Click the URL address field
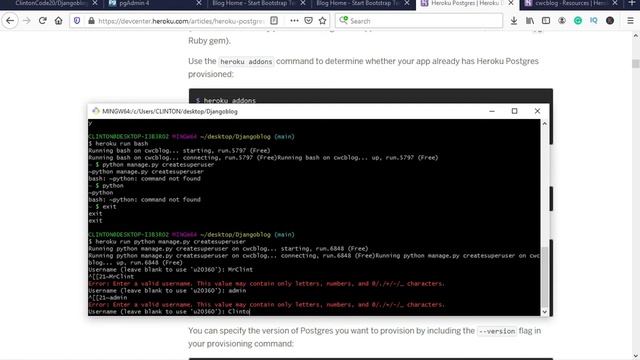 (181, 21)
